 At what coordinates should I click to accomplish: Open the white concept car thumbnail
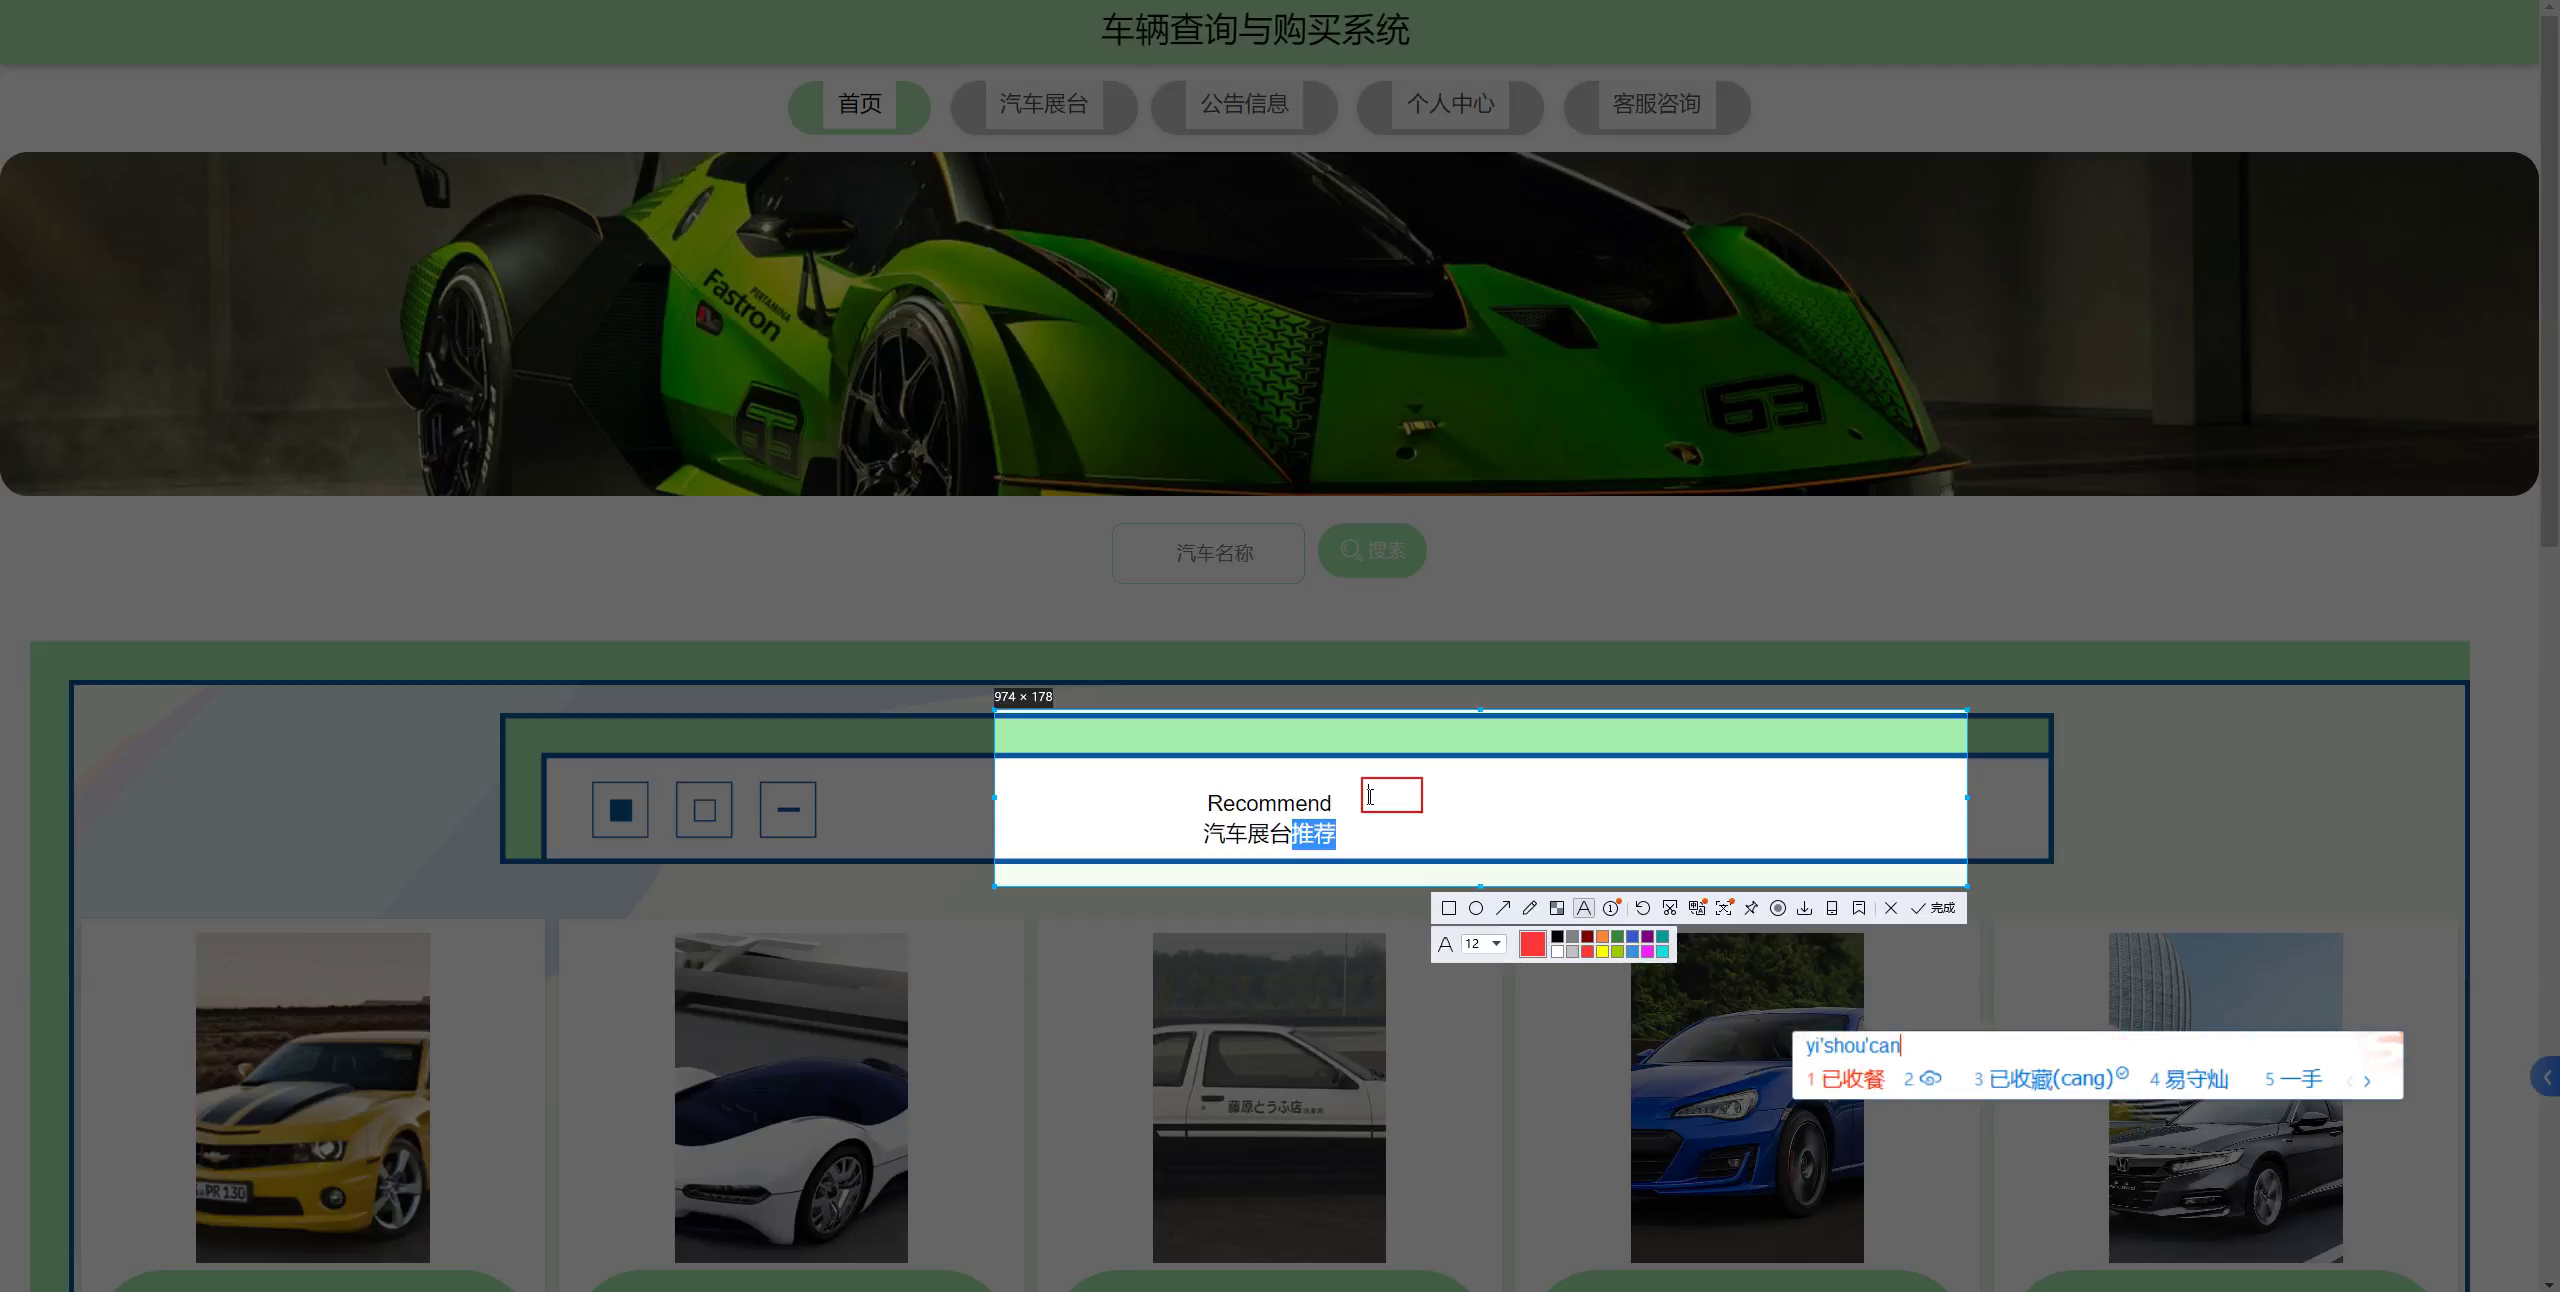pyautogui.click(x=791, y=1098)
